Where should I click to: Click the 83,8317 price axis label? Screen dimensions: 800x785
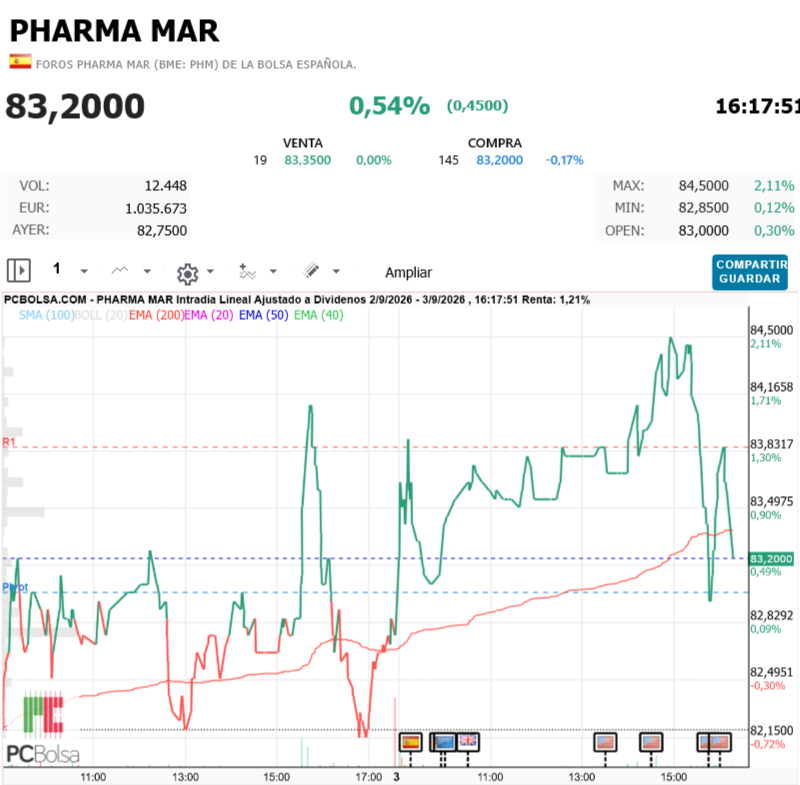click(771, 444)
